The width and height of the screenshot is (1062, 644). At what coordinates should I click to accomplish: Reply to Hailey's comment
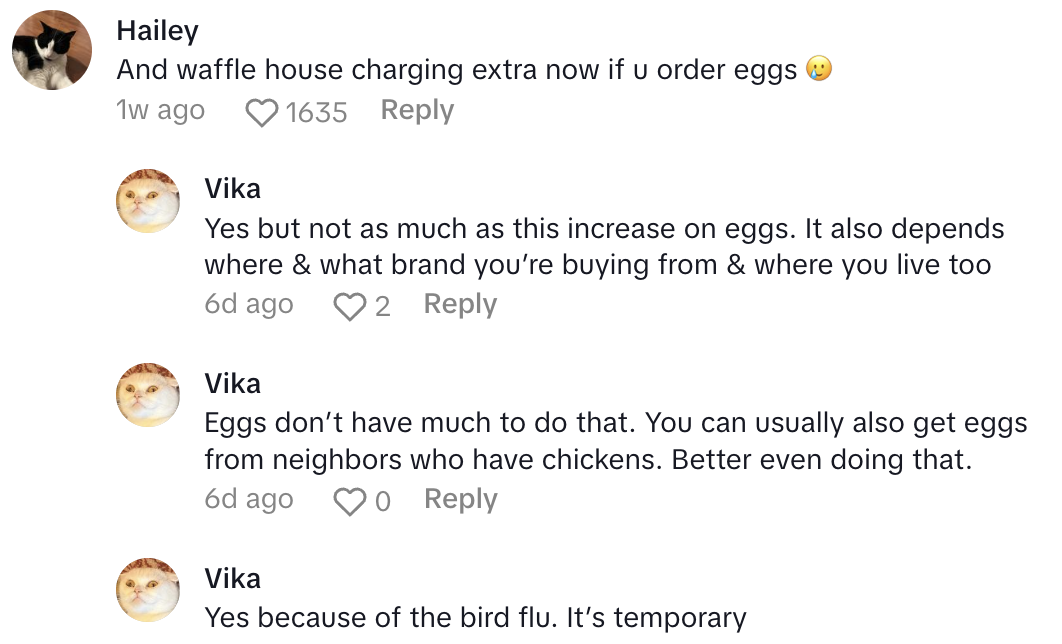click(417, 110)
